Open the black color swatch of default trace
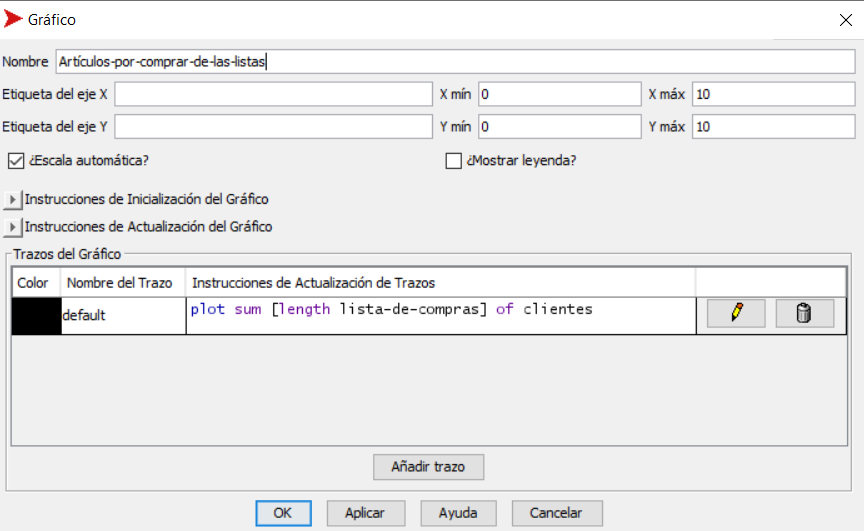864x531 pixels. click(36, 315)
